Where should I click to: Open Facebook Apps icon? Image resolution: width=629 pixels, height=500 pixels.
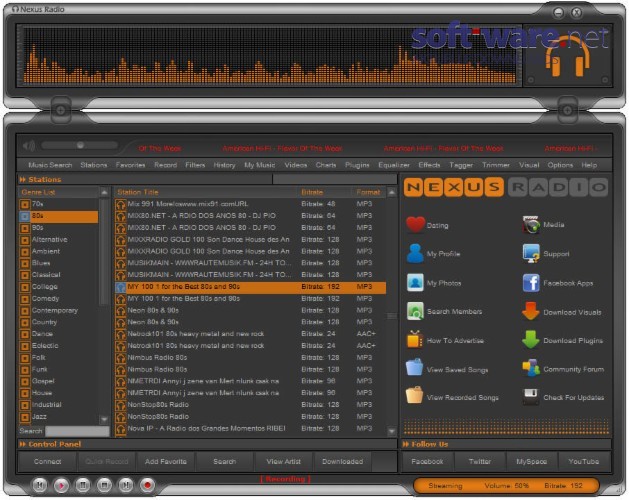(x=531, y=283)
